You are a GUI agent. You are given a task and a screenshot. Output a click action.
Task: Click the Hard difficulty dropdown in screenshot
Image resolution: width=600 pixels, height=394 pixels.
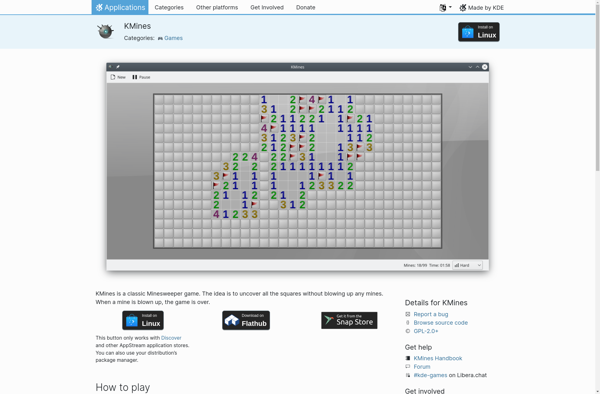click(467, 265)
